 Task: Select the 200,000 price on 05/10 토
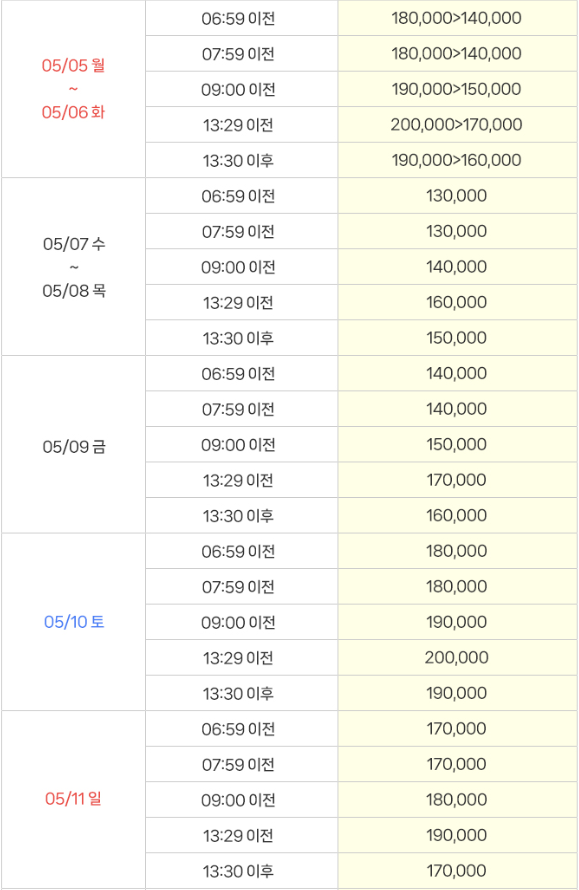[x=457, y=658]
